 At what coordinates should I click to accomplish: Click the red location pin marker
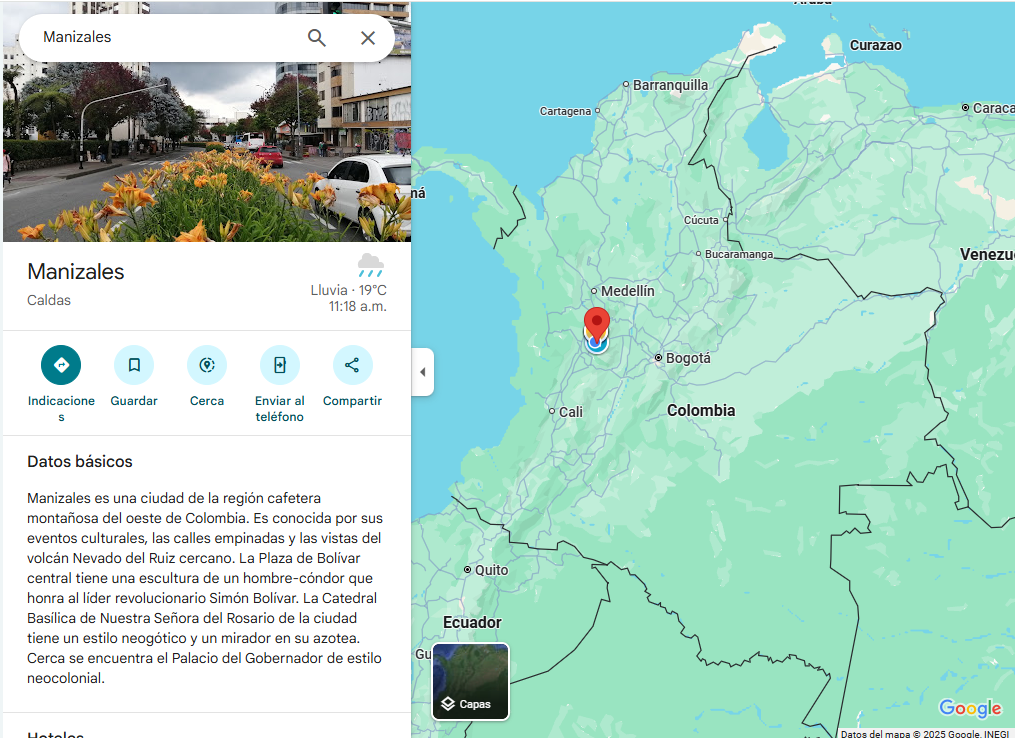click(x=597, y=324)
